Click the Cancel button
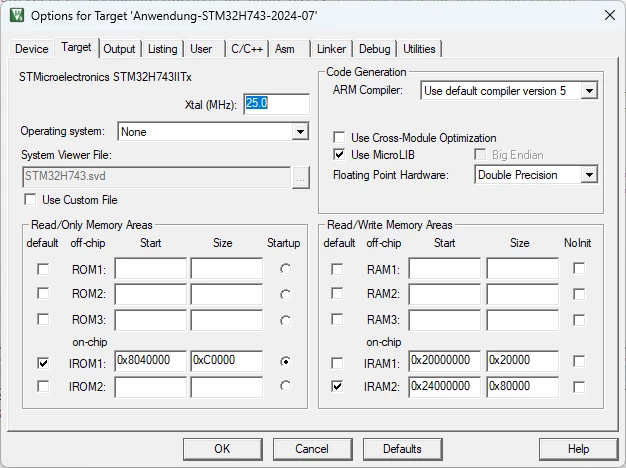Screen dimensions: 626x468 [x=313, y=449]
